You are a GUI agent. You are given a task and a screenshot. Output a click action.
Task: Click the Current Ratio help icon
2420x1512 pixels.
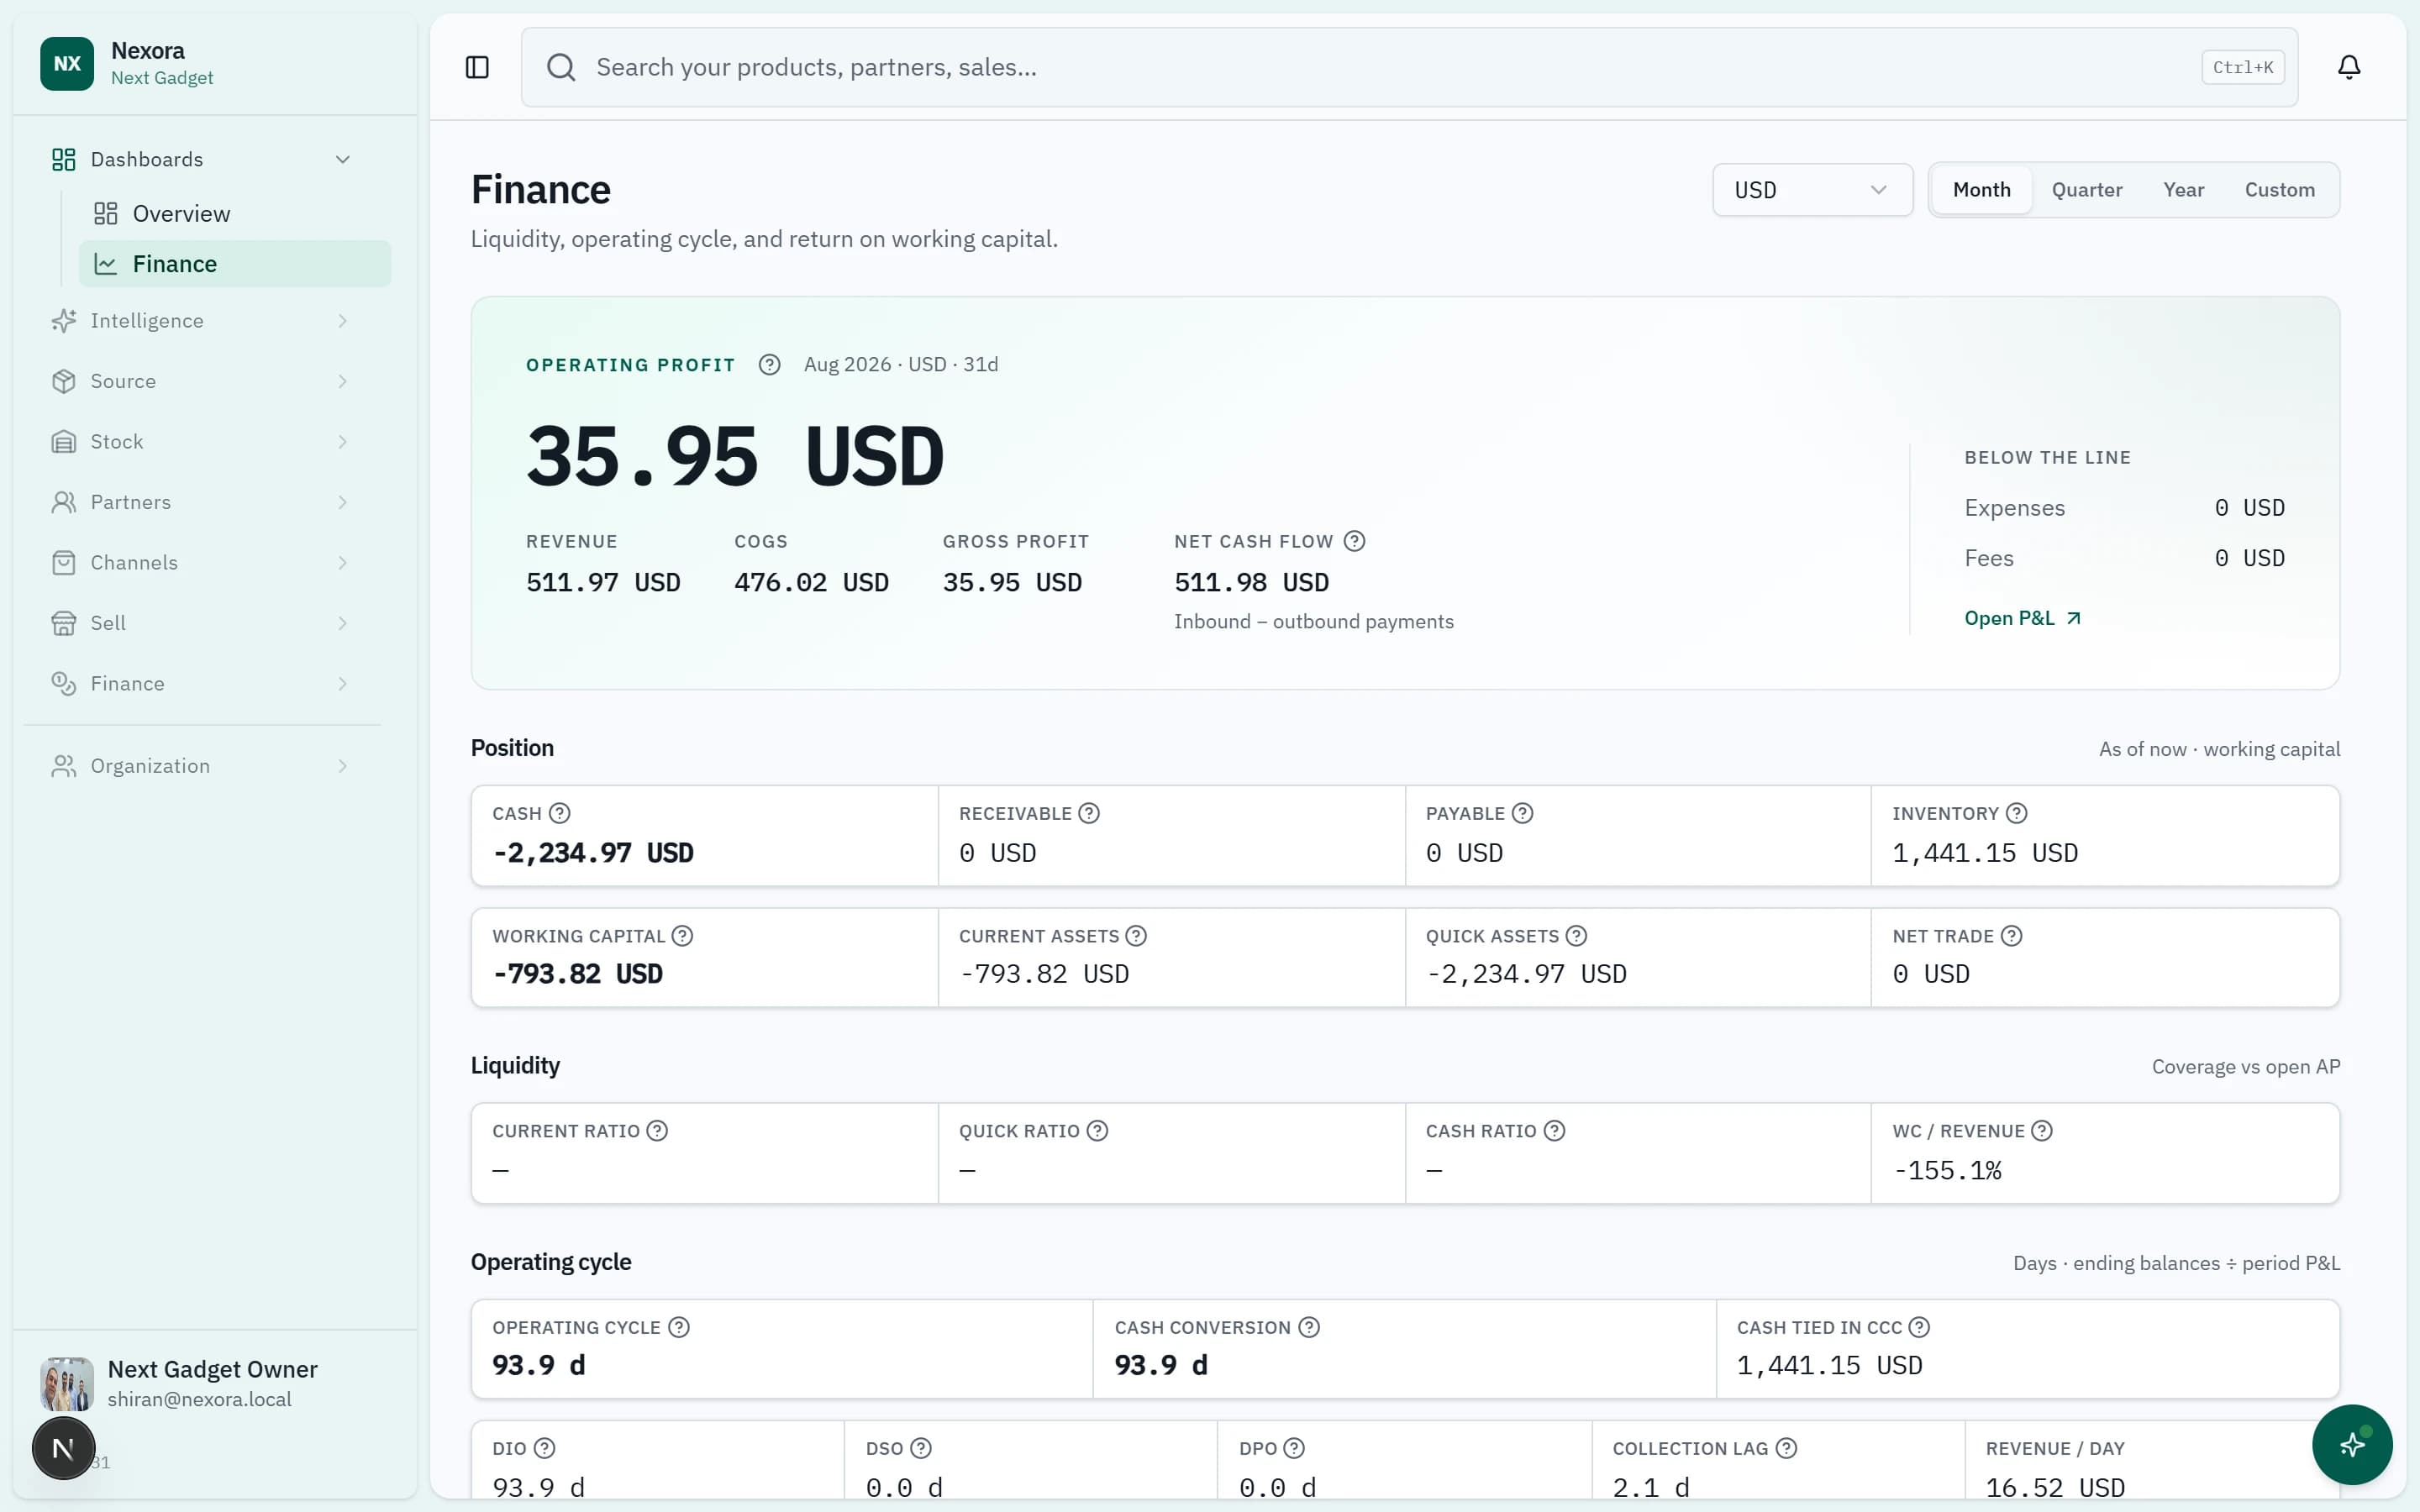(657, 1131)
